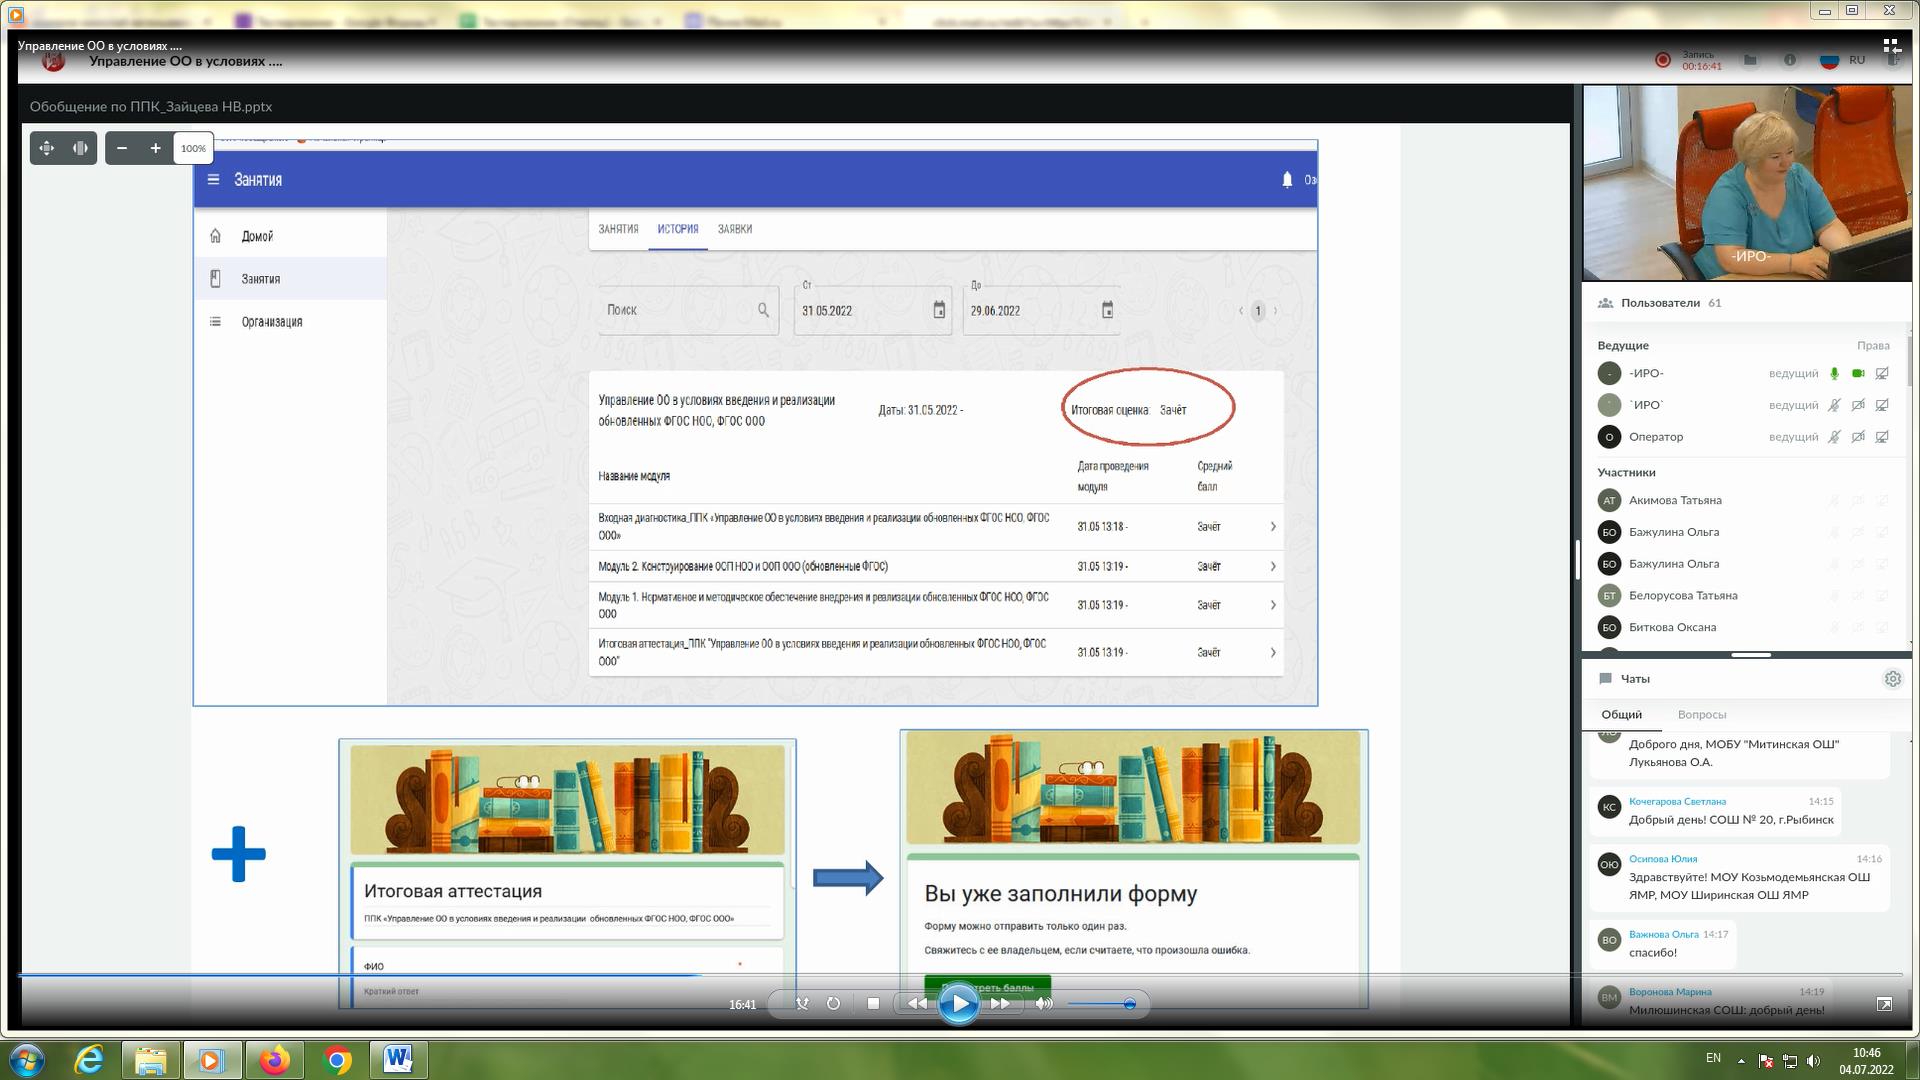Open the hamburger menu next to Занятия
The width and height of the screenshot is (1920, 1080).
tap(213, 179)
